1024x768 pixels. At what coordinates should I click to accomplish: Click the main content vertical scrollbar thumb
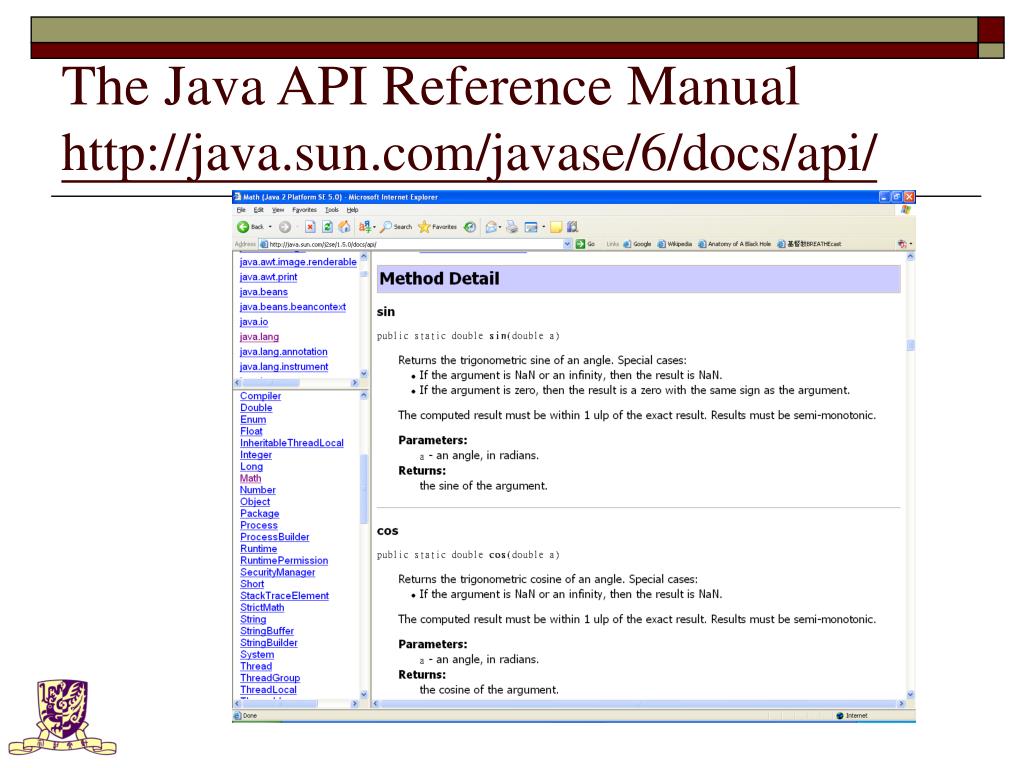coord(910,345)
